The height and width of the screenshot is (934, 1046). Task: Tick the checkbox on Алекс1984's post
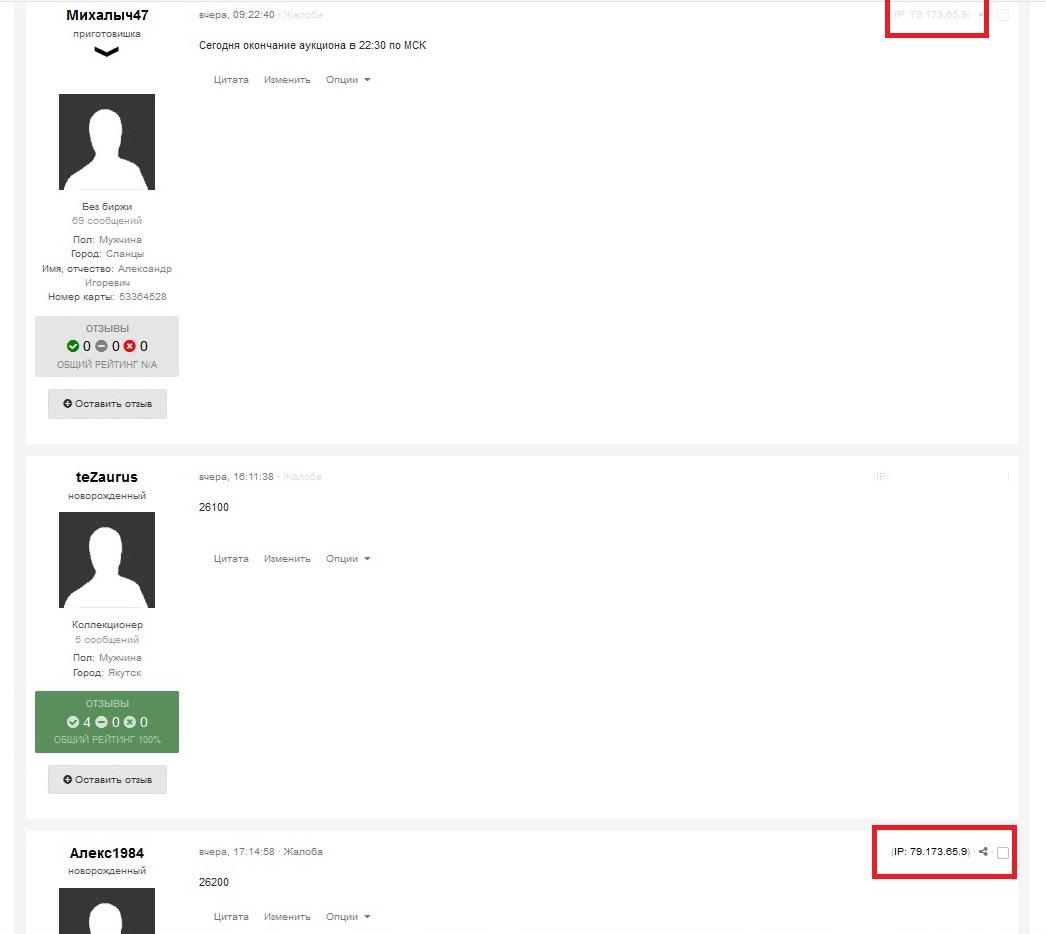1003,853
